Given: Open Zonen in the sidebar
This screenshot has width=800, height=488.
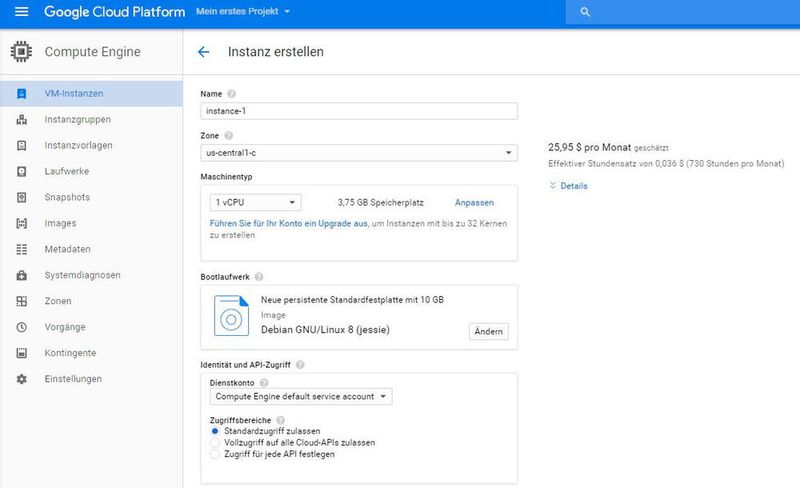Looking at the screenshot, I should tap(91, 301).
